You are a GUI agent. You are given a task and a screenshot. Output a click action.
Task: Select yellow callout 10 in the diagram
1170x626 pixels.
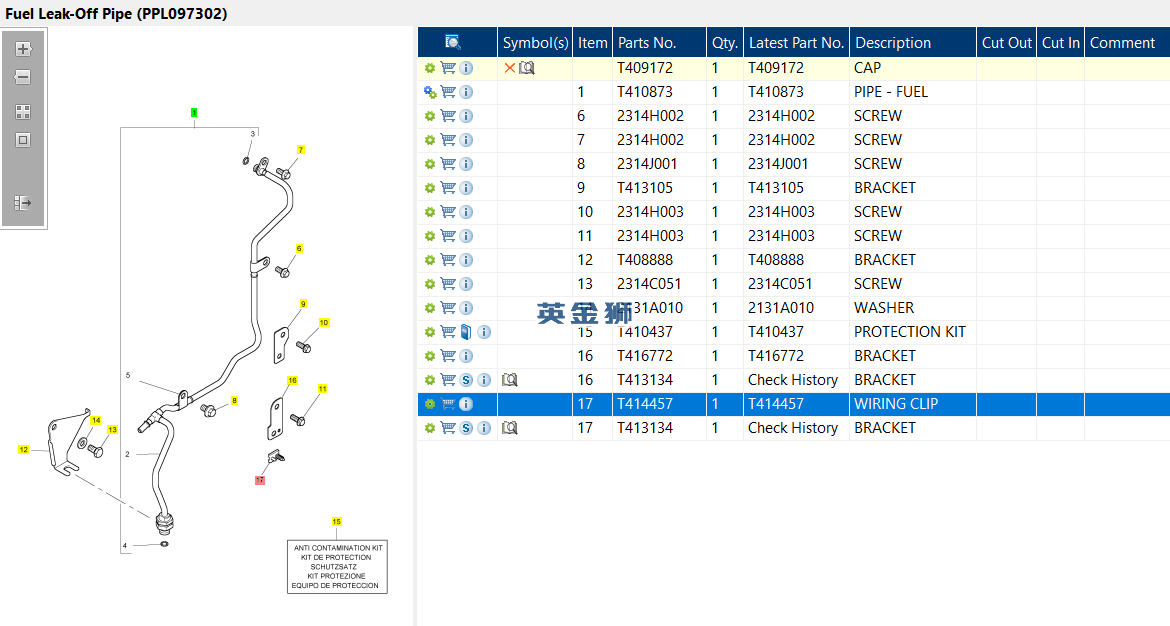[x=324, y=323]
